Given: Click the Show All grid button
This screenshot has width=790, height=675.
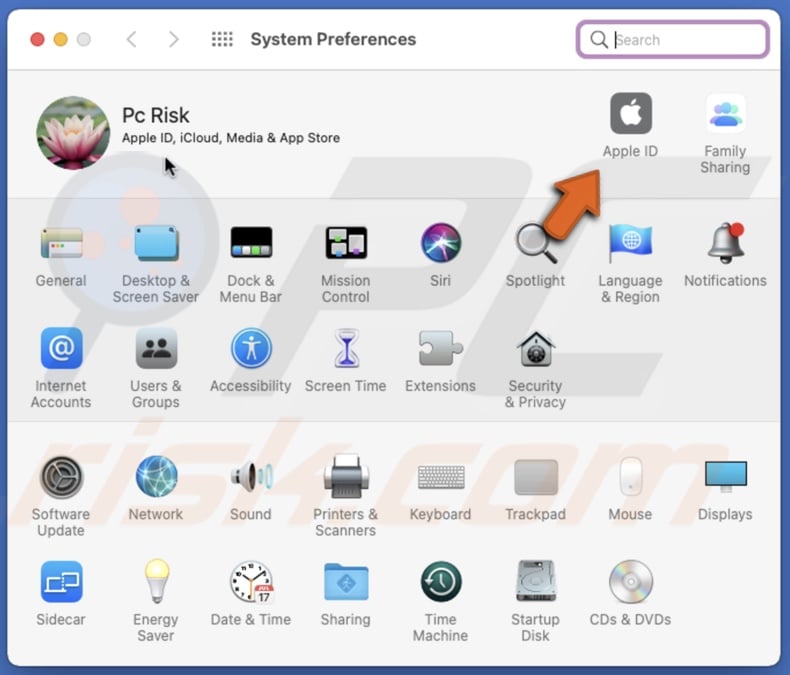Looking at the screenshot, I should click(x=222, y=39).
